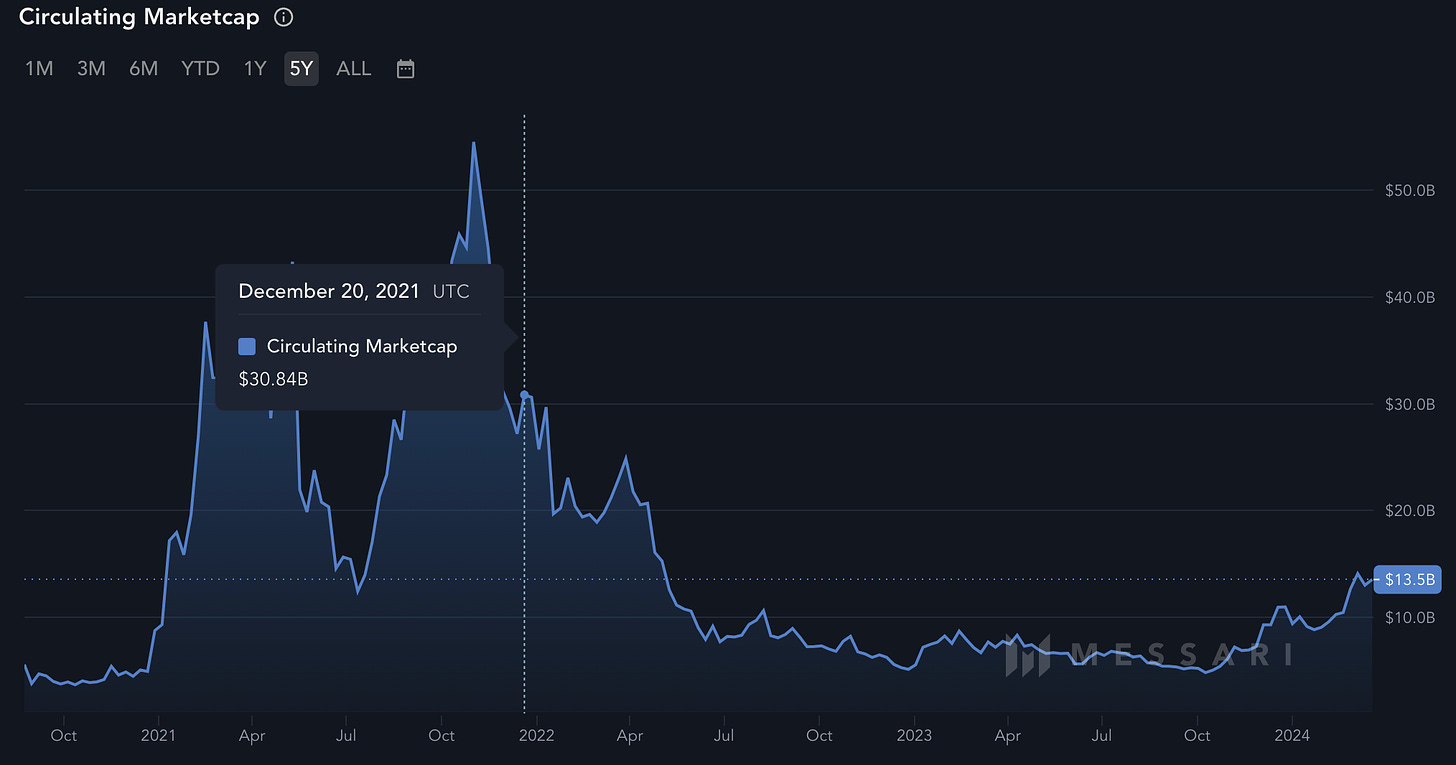
Task: Show ALL historical data
Action: [x=354, y=69]
